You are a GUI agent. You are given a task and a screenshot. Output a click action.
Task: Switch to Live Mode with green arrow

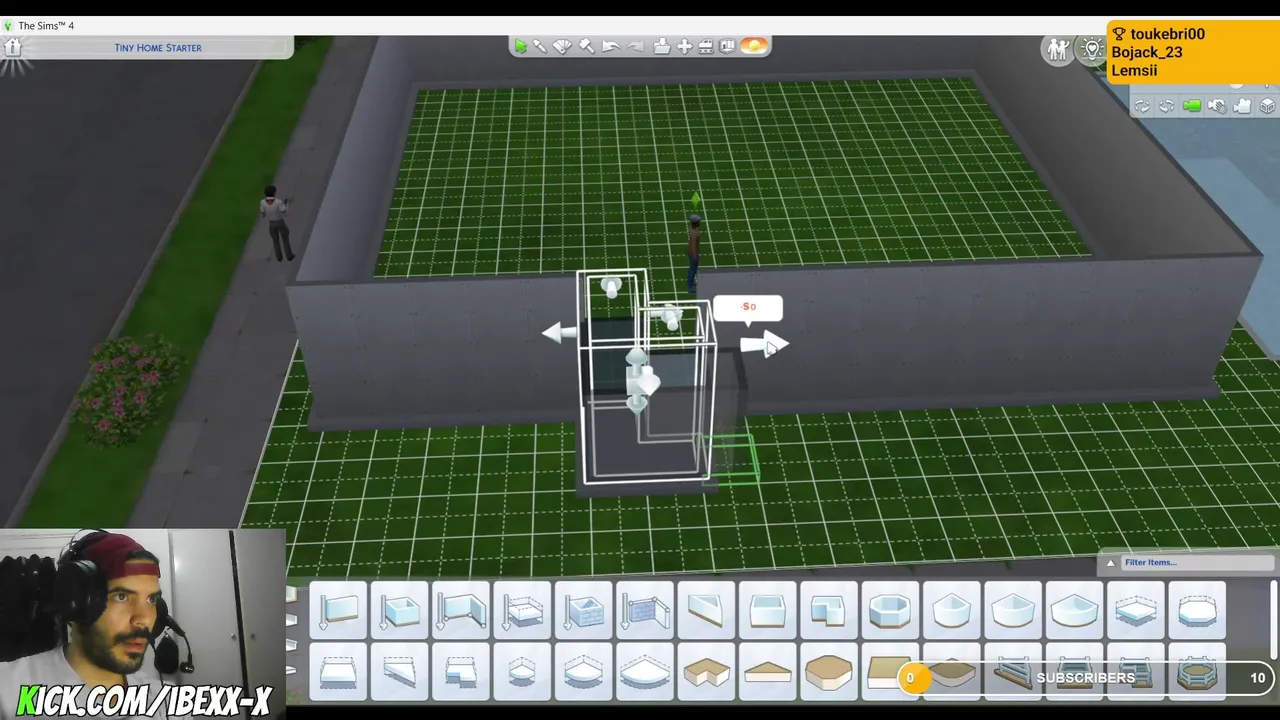[x=521, y=46]
